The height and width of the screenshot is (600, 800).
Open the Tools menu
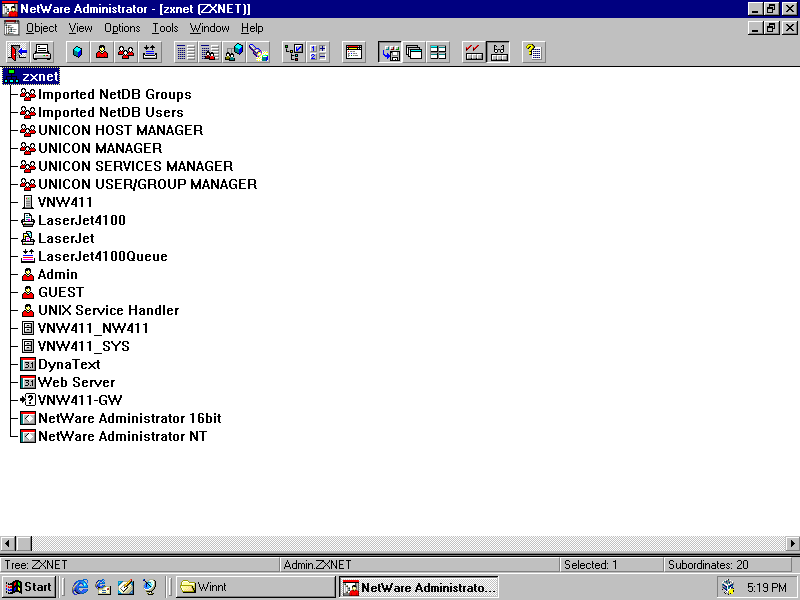(x=165, y=28)
